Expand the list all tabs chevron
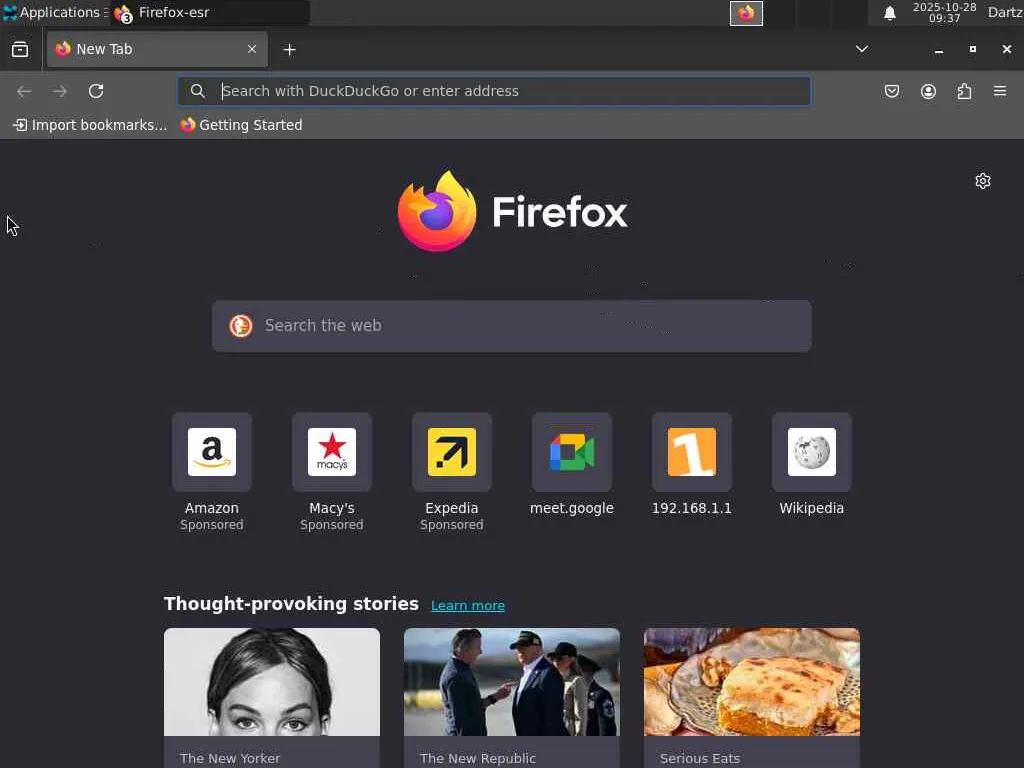The width and height of the screenshot is (1024, 768). click(x=862, y=49)
